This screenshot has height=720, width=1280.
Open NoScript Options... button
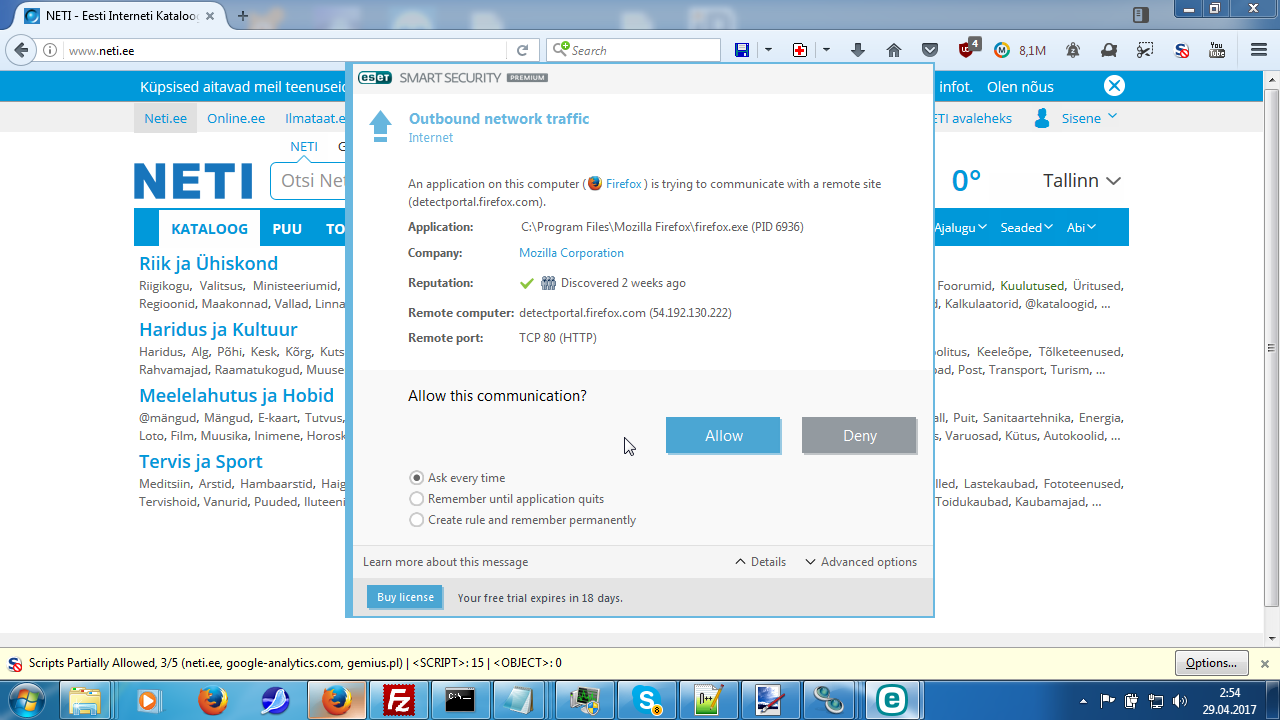tap(1212, 663)
